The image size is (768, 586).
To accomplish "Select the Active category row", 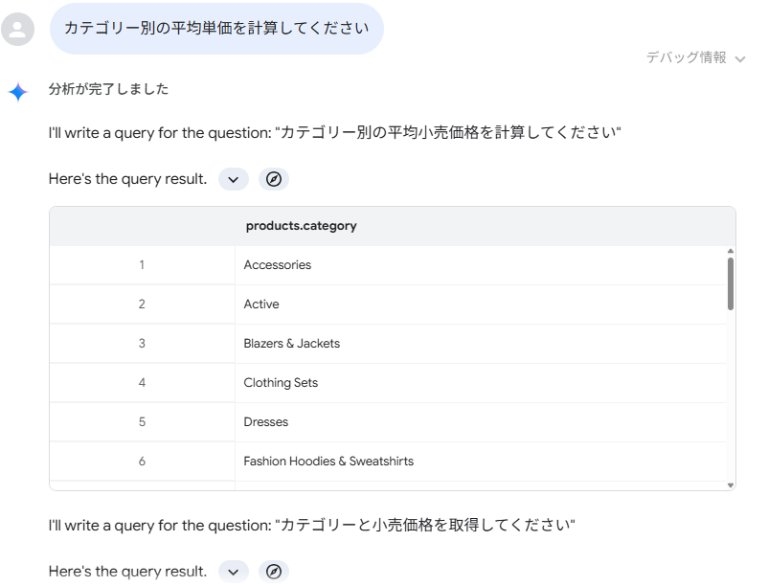I will pos(261,304).
